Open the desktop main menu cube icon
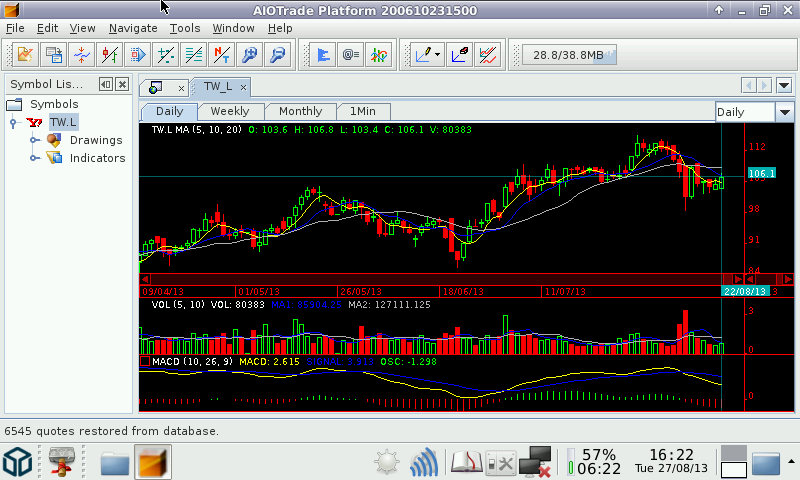 click(18, 462)
